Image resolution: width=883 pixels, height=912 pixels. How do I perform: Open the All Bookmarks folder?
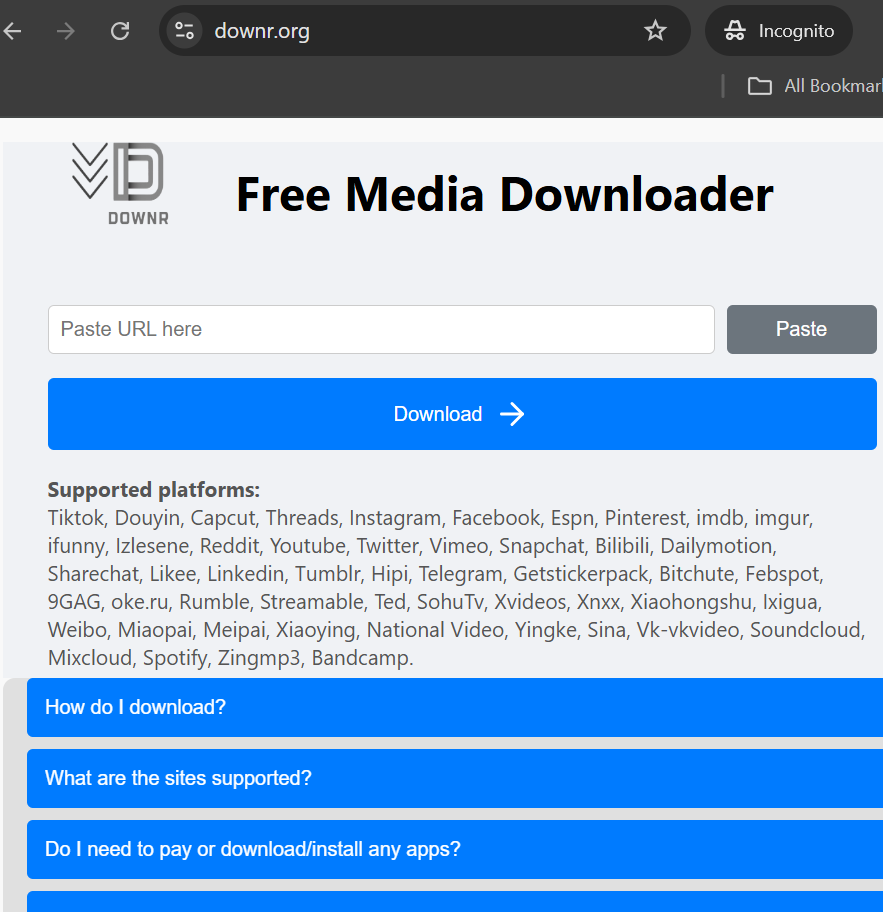click(x=815, y=86)
